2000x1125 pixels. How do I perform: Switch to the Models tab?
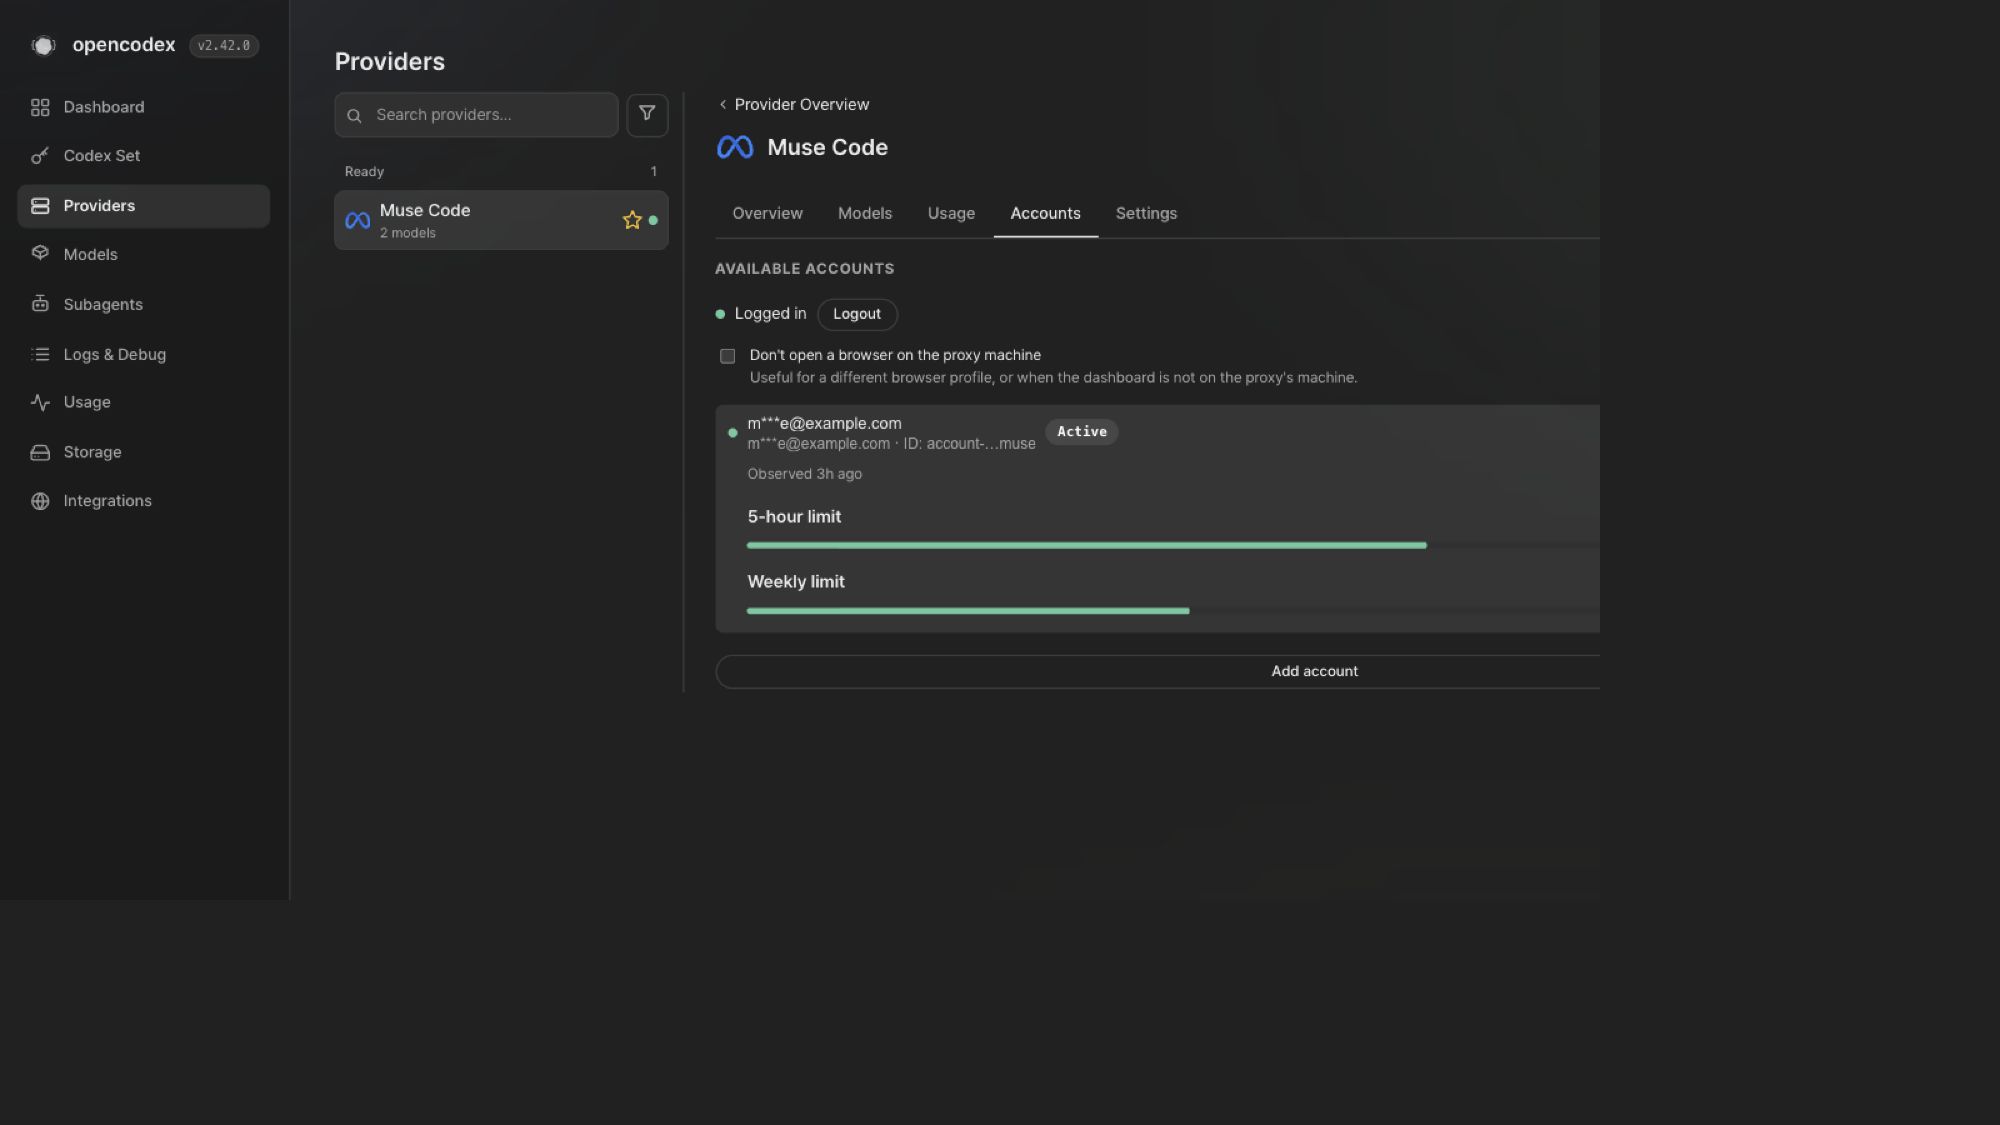(x=864, y=213)
